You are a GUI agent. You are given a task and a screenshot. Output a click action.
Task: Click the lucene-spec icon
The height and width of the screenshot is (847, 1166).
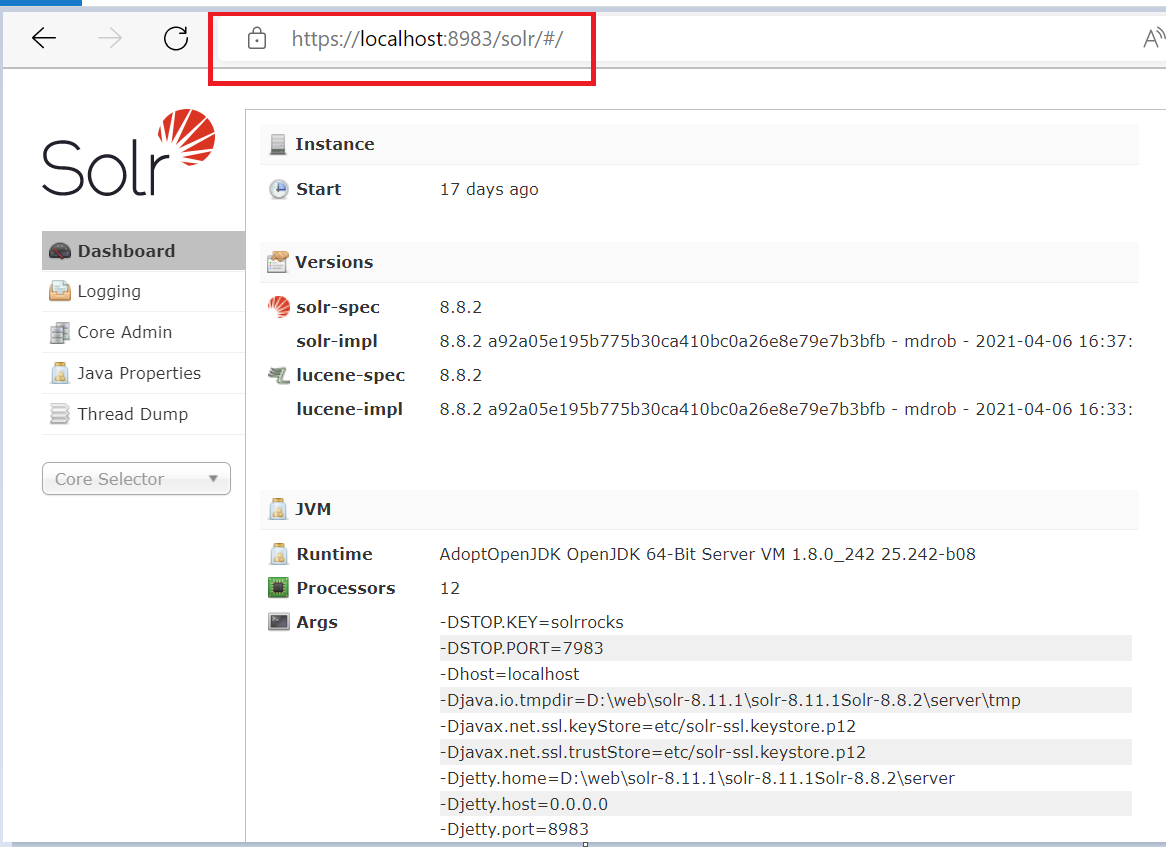click(279, 375)
